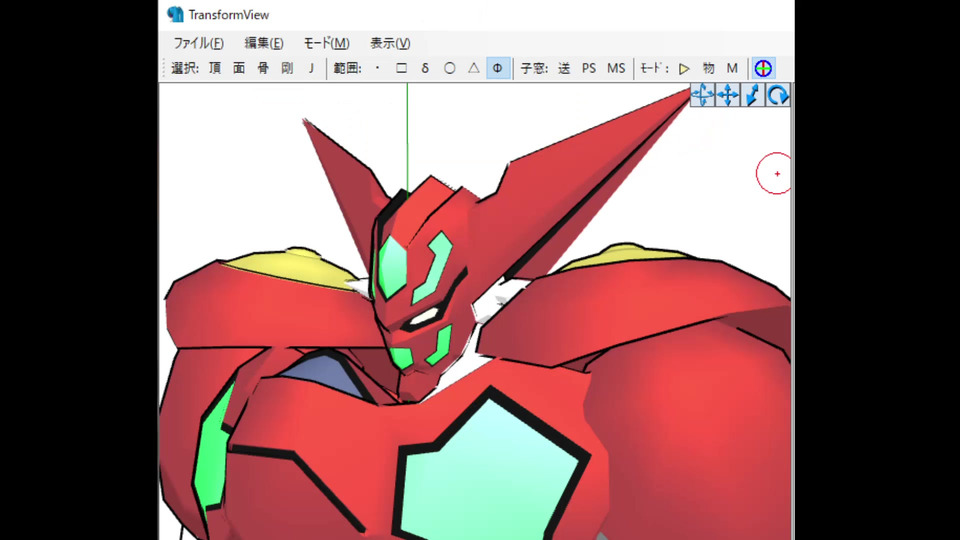The image size is (960, 540).
Task: Click the PS child window button
Action: pyautogui.click(x=589, y=68)
